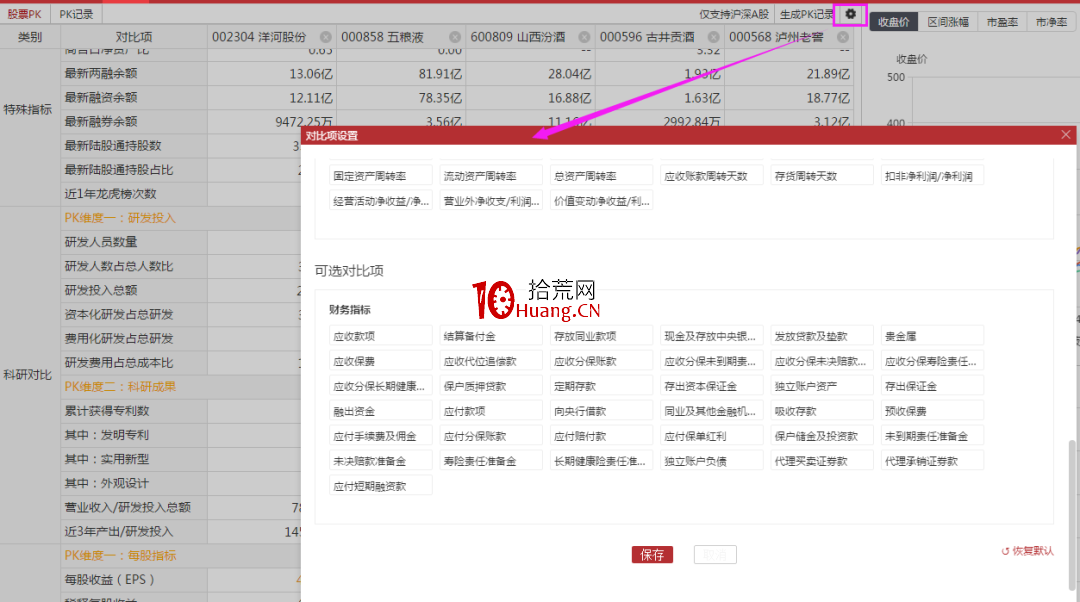Add 独立账户资产 item
1080x602 pixels.
[x=822, y=386]
